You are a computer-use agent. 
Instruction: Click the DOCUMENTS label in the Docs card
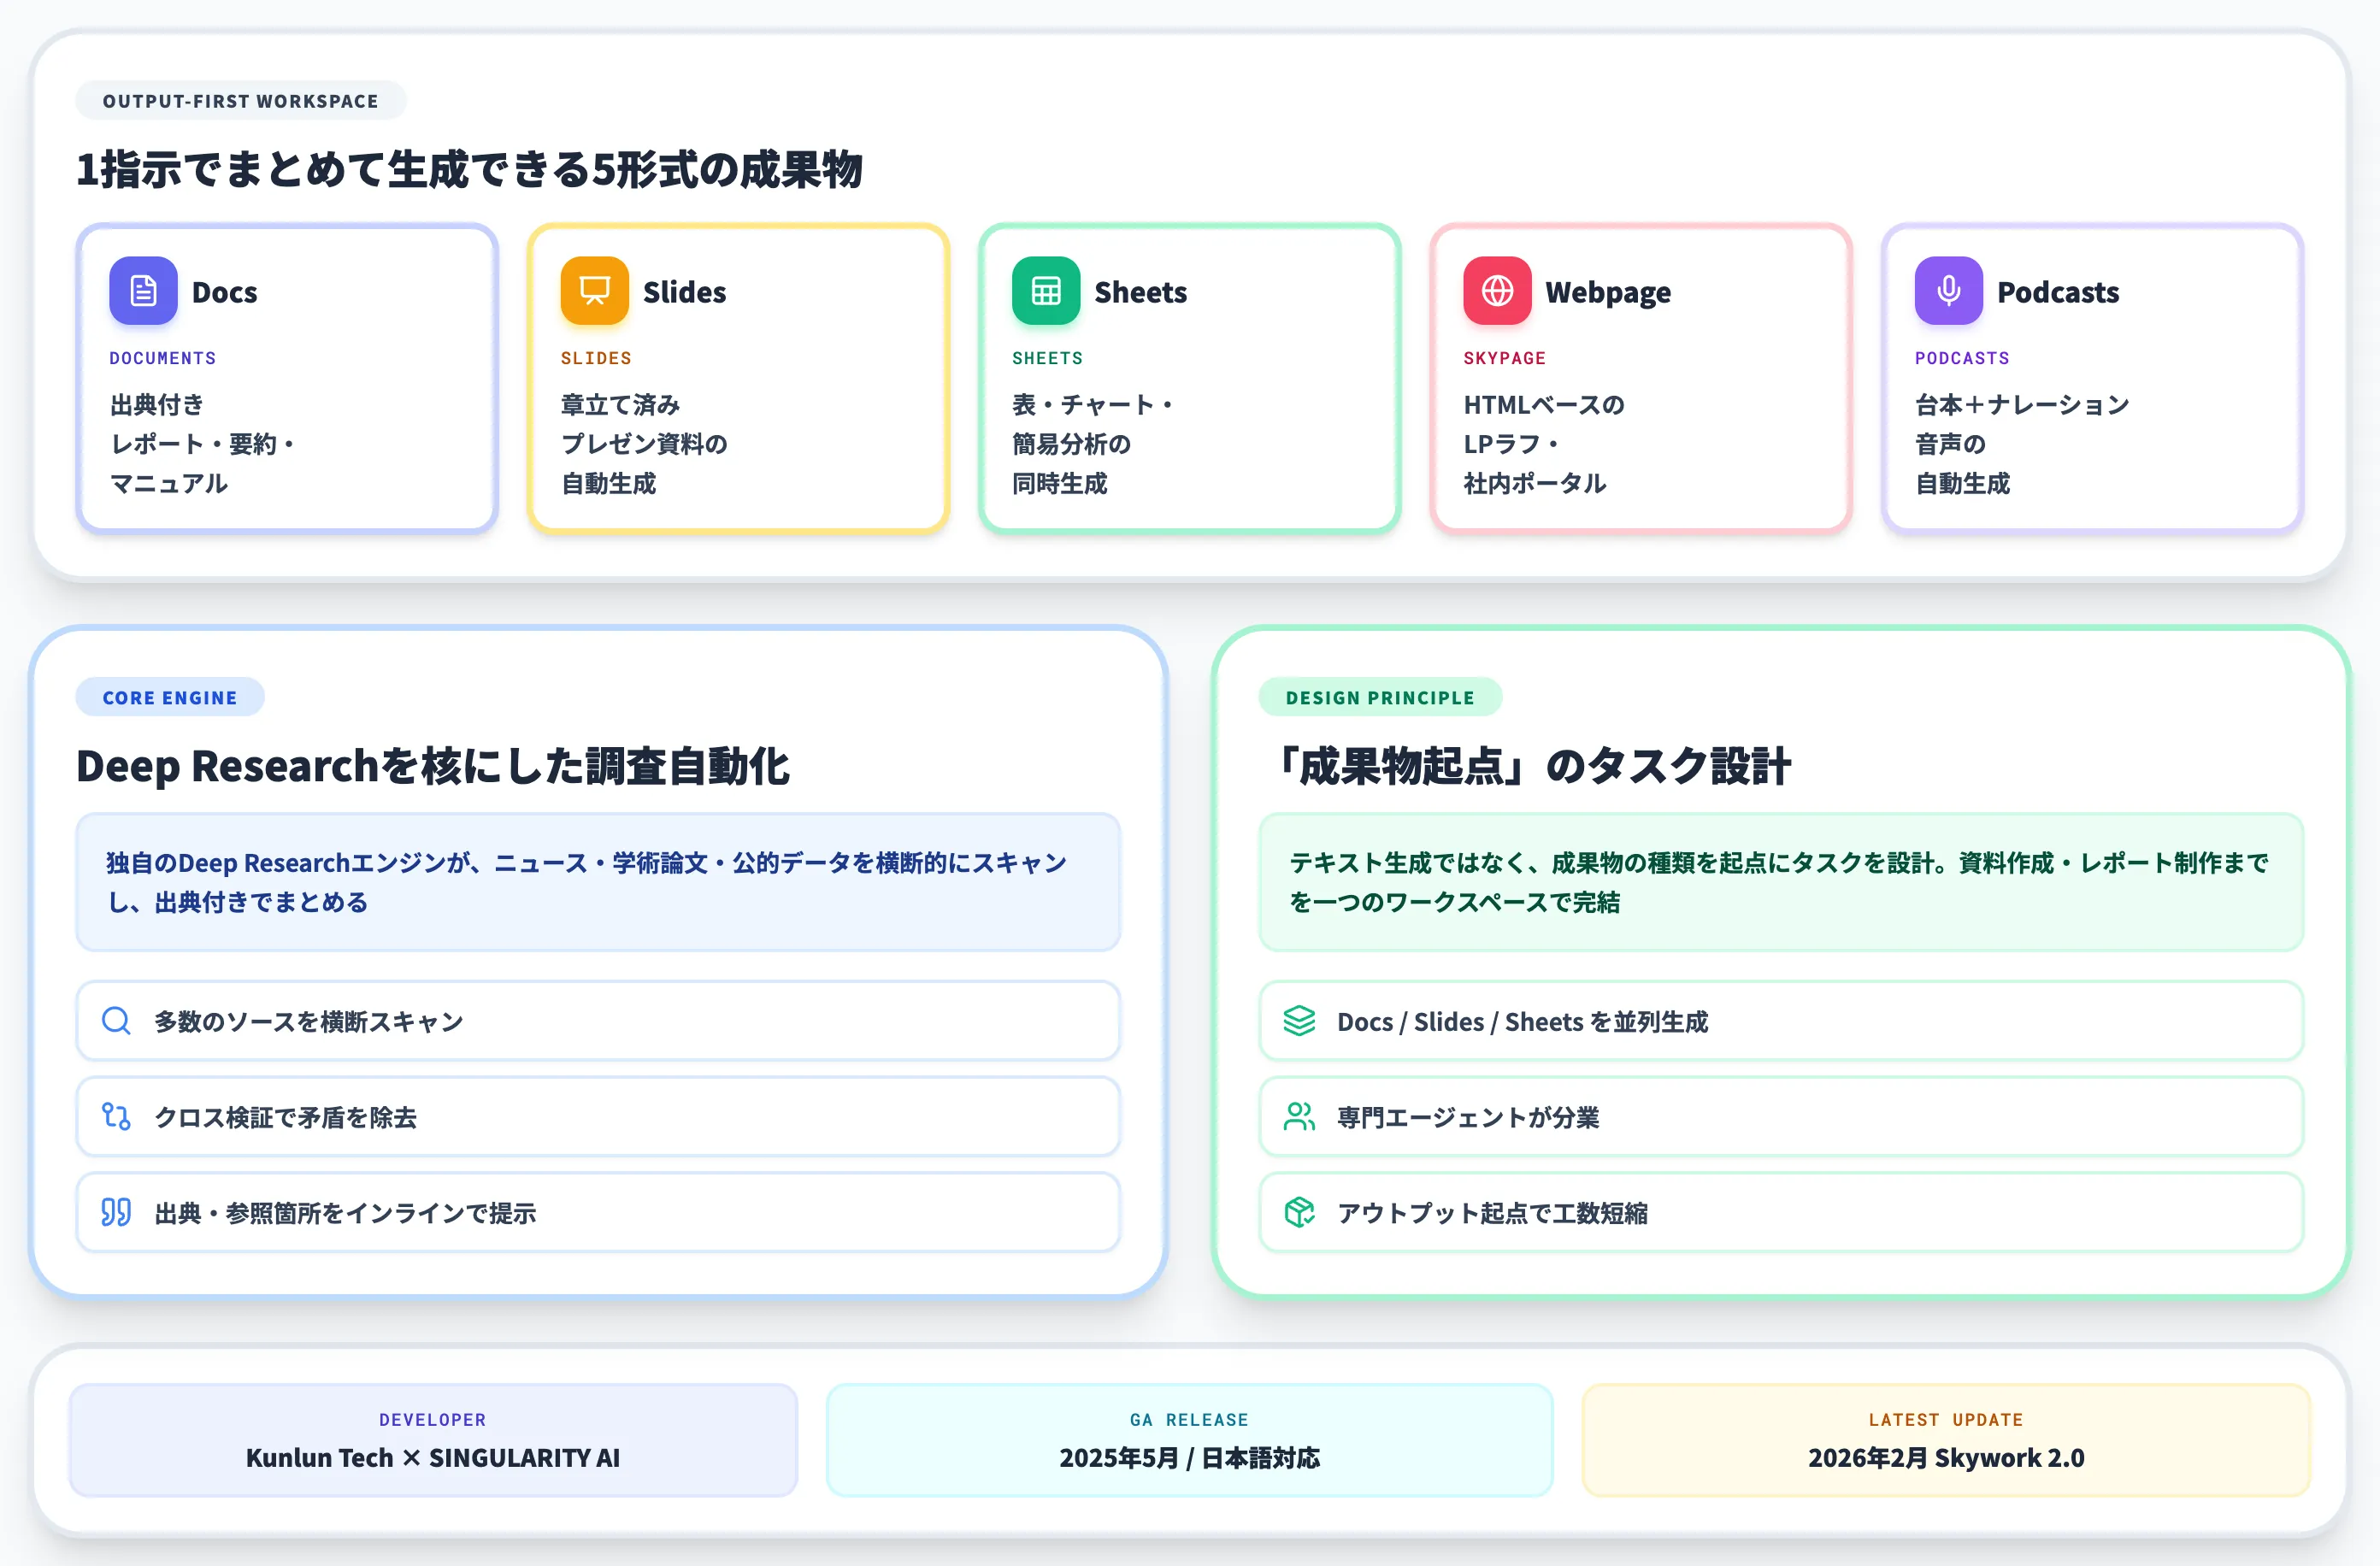pos(163,358)
